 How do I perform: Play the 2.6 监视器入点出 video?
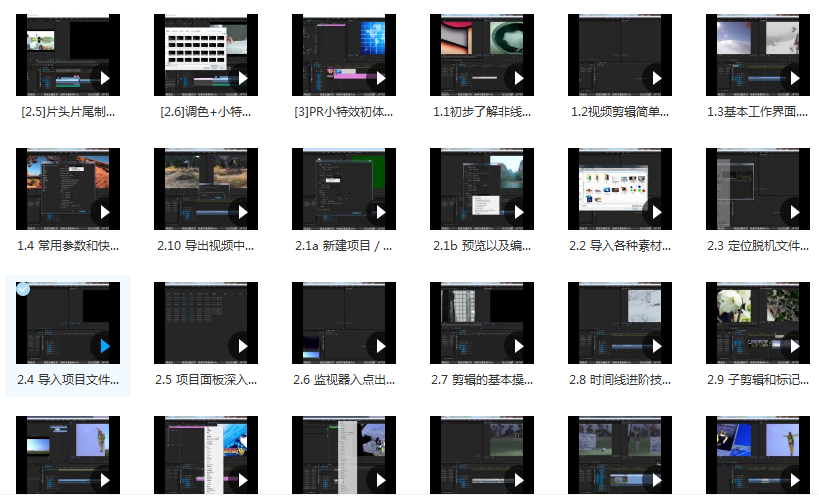(x=380, y=346)
